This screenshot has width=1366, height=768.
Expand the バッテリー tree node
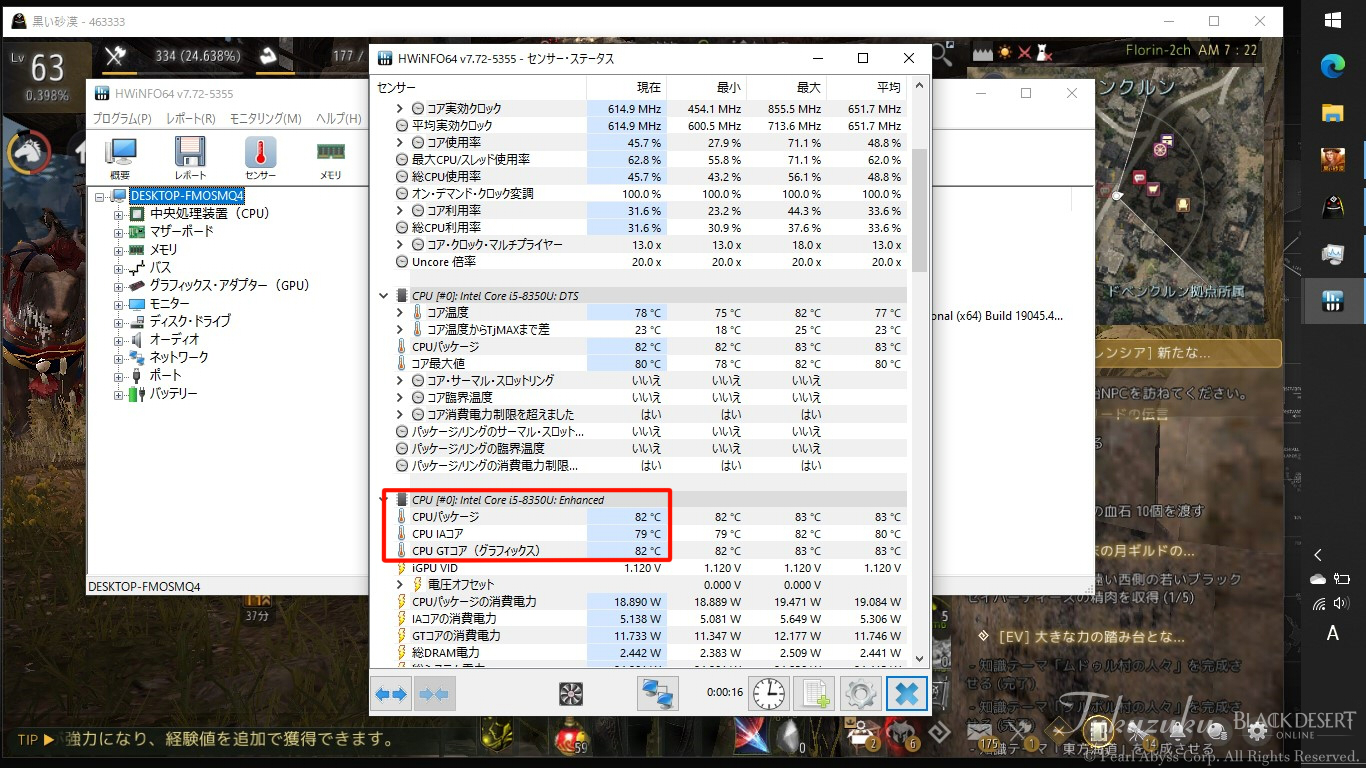tap(119, 394)
